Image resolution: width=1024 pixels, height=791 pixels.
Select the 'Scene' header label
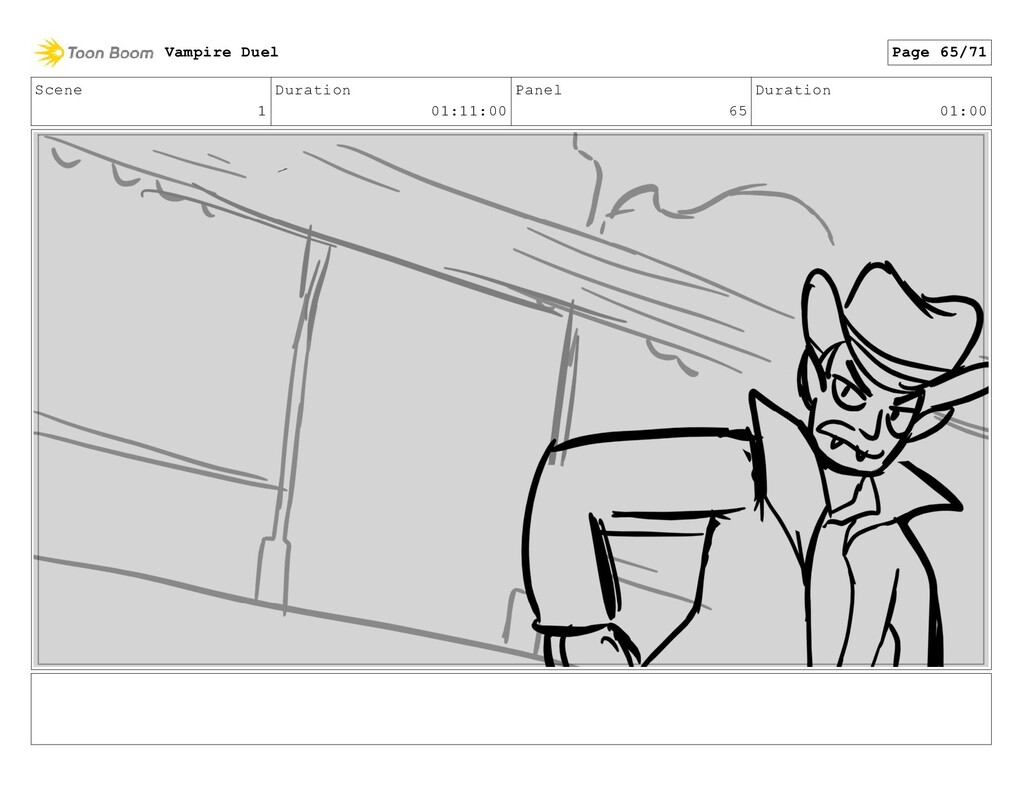click(59, 90)
